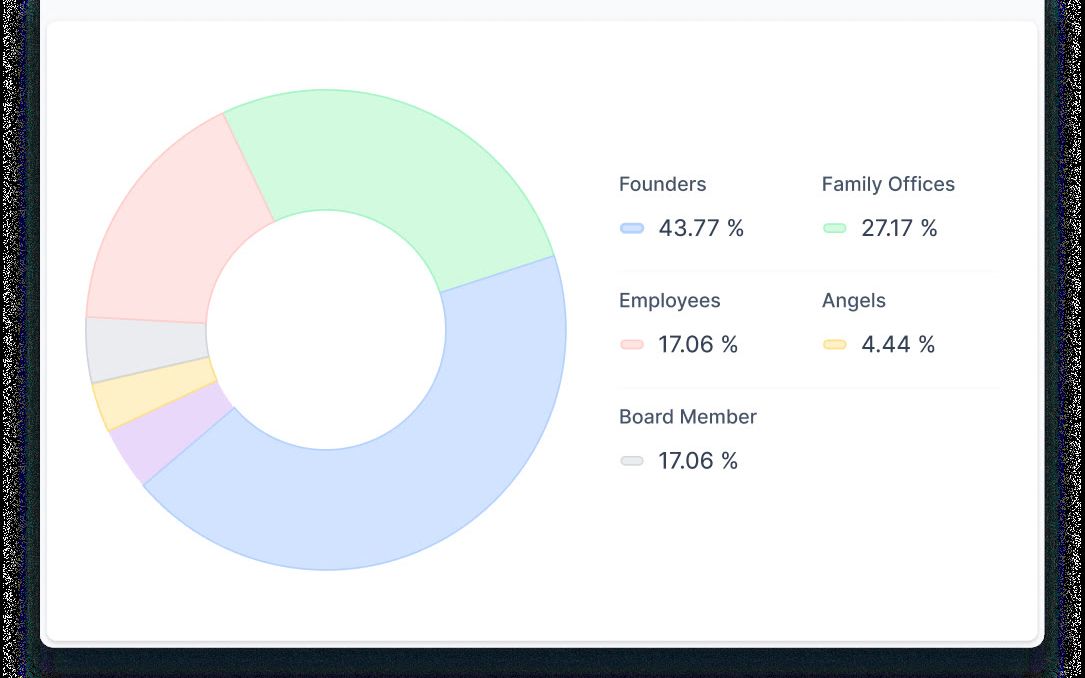This screenshot has width=1085, height=678.
Task: Click the green Family Offices legend swatch
Action: [835, 228]
